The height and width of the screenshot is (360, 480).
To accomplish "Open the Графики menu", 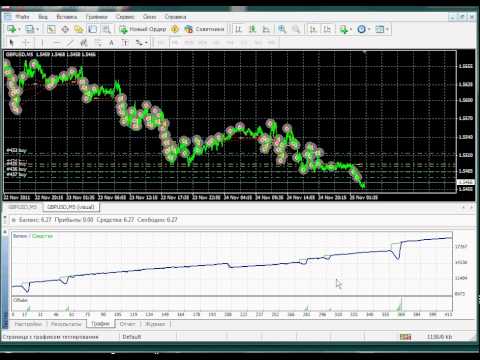I will click(x=96, y=17).
